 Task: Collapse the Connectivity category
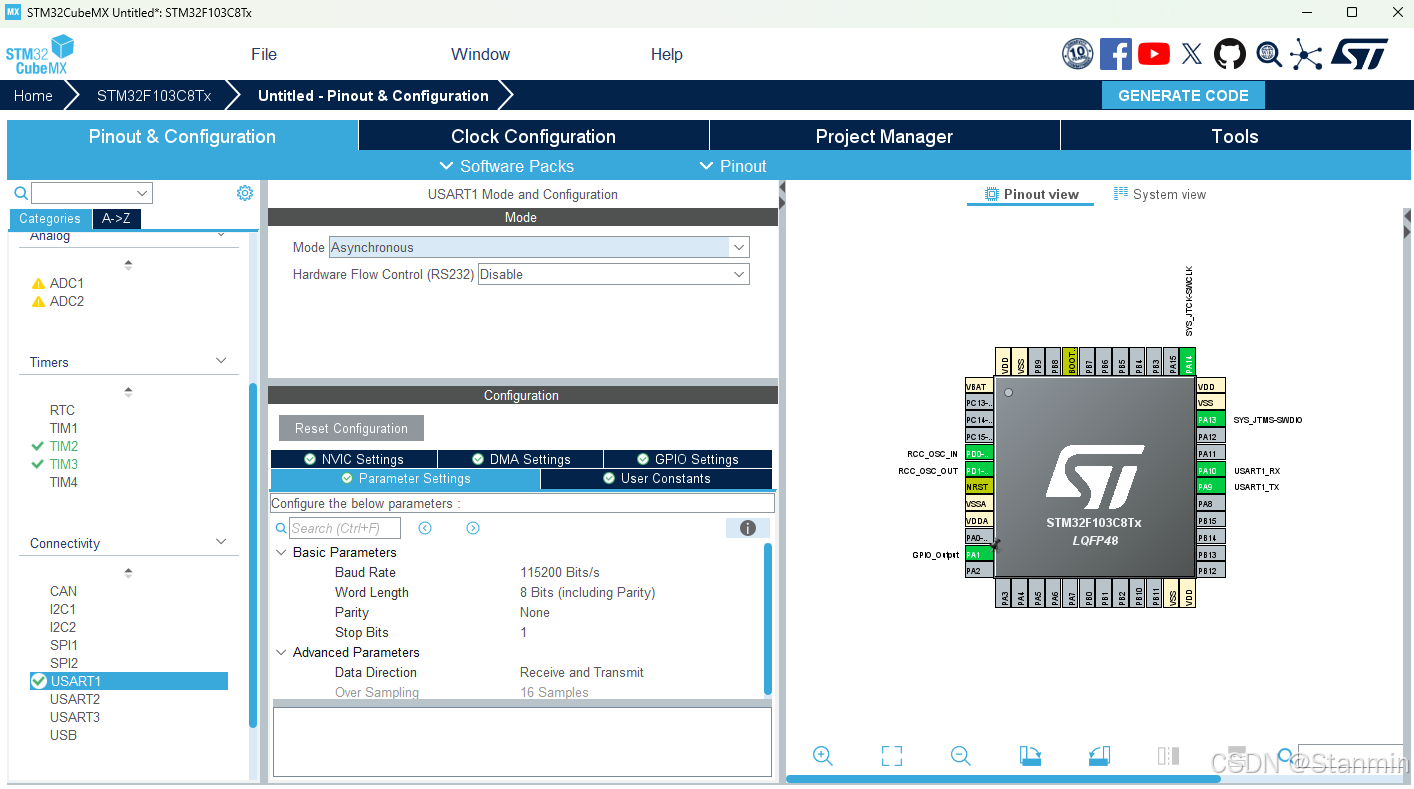(x=222, y=542)
